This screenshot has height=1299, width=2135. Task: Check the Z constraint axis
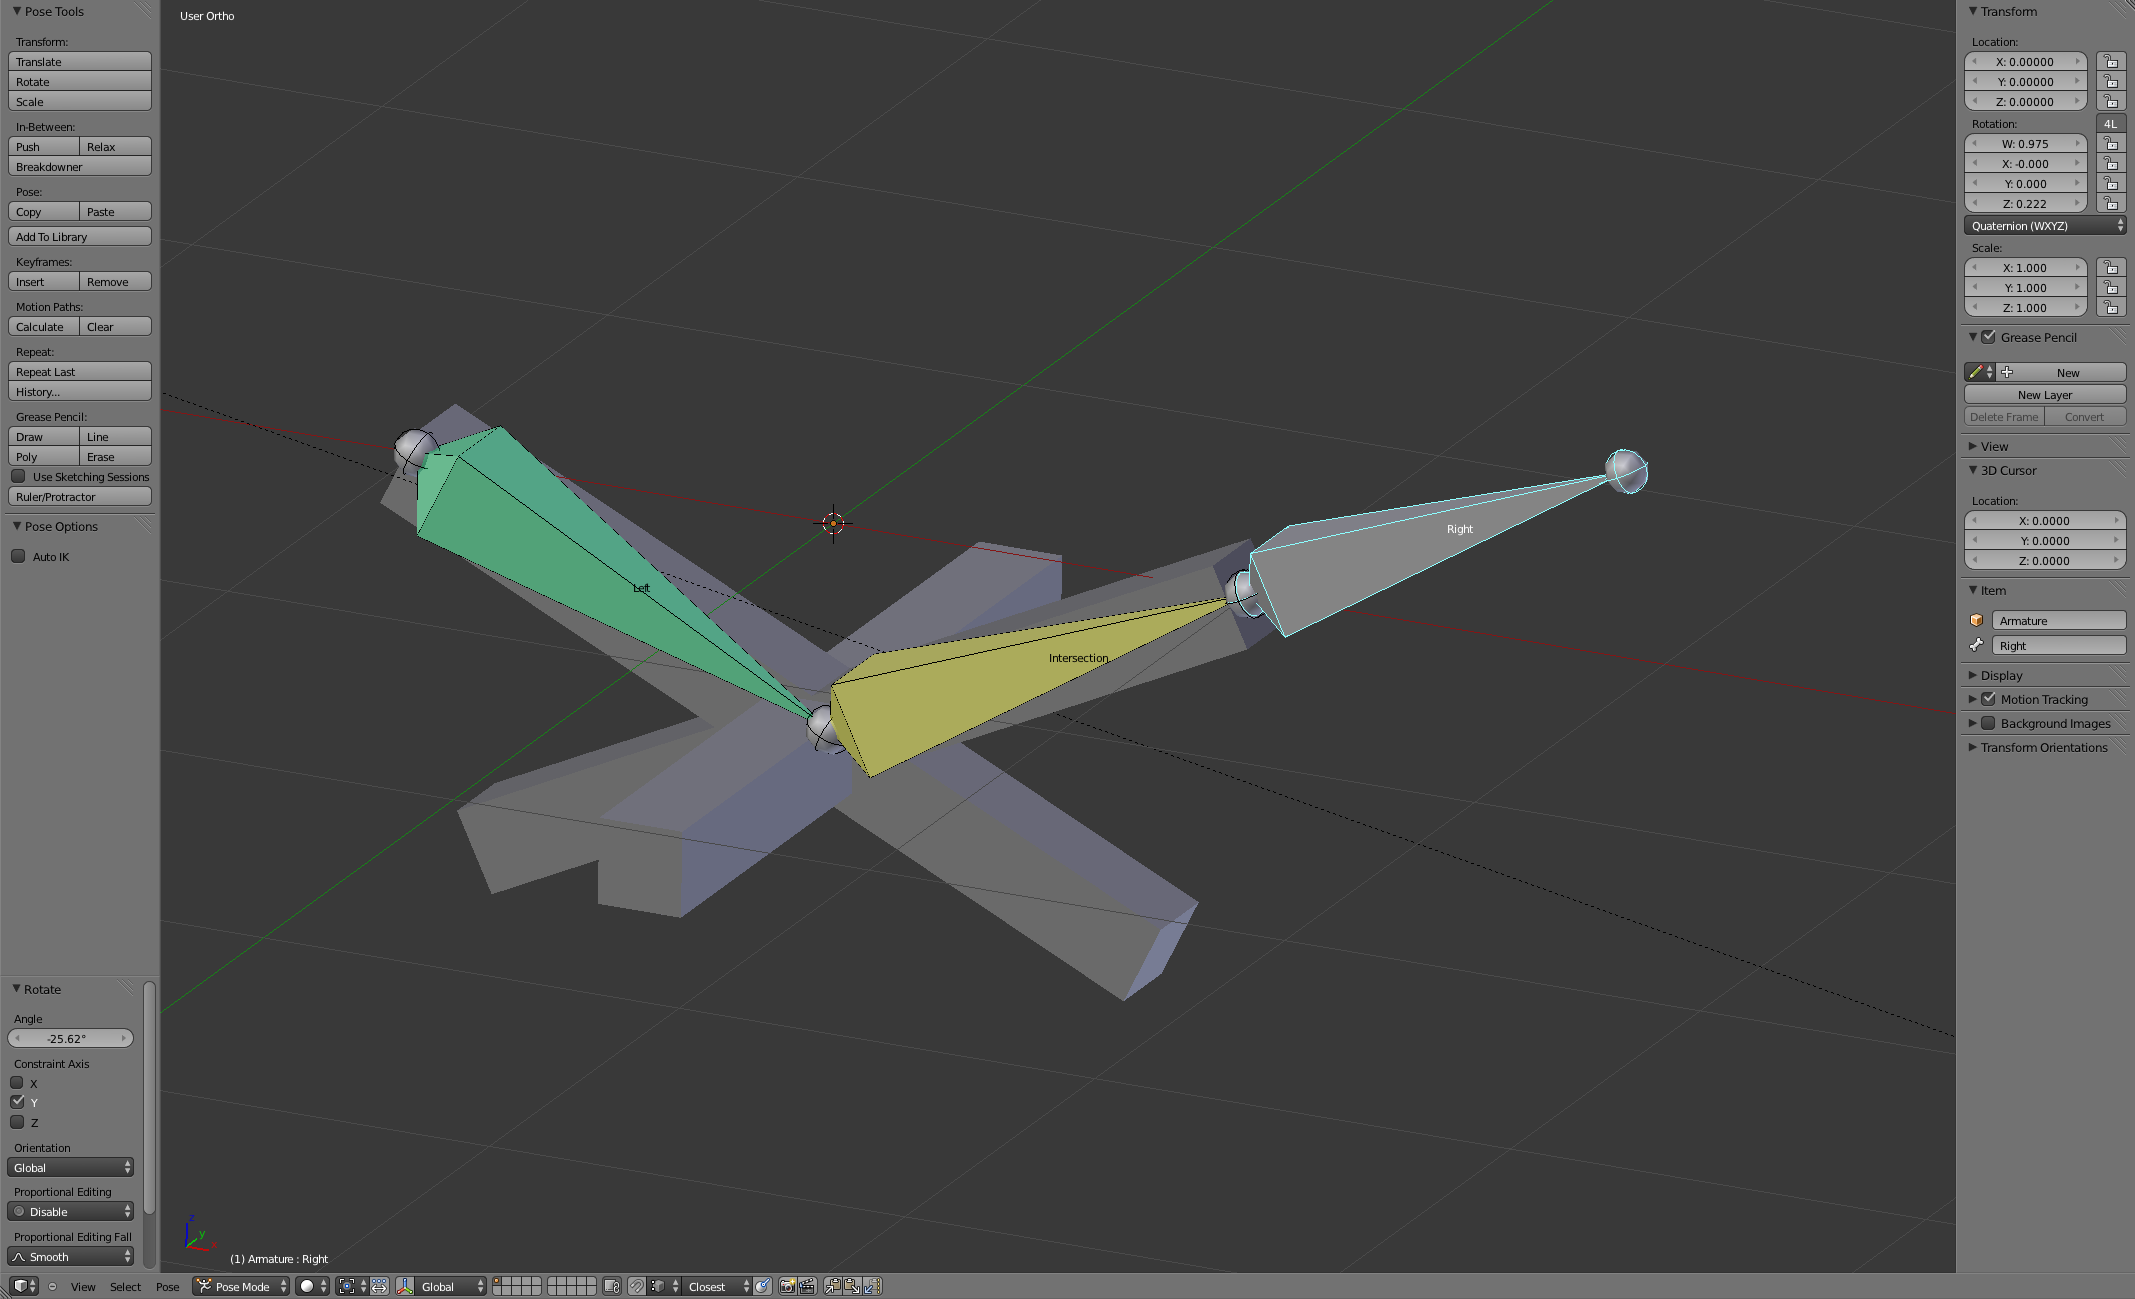pyautogui.click(x=17, y=1122)
